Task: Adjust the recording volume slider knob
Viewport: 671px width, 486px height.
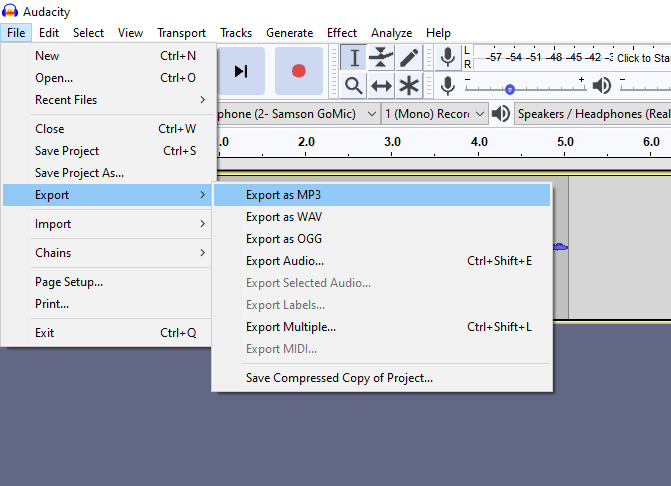Action: (510, 89)
